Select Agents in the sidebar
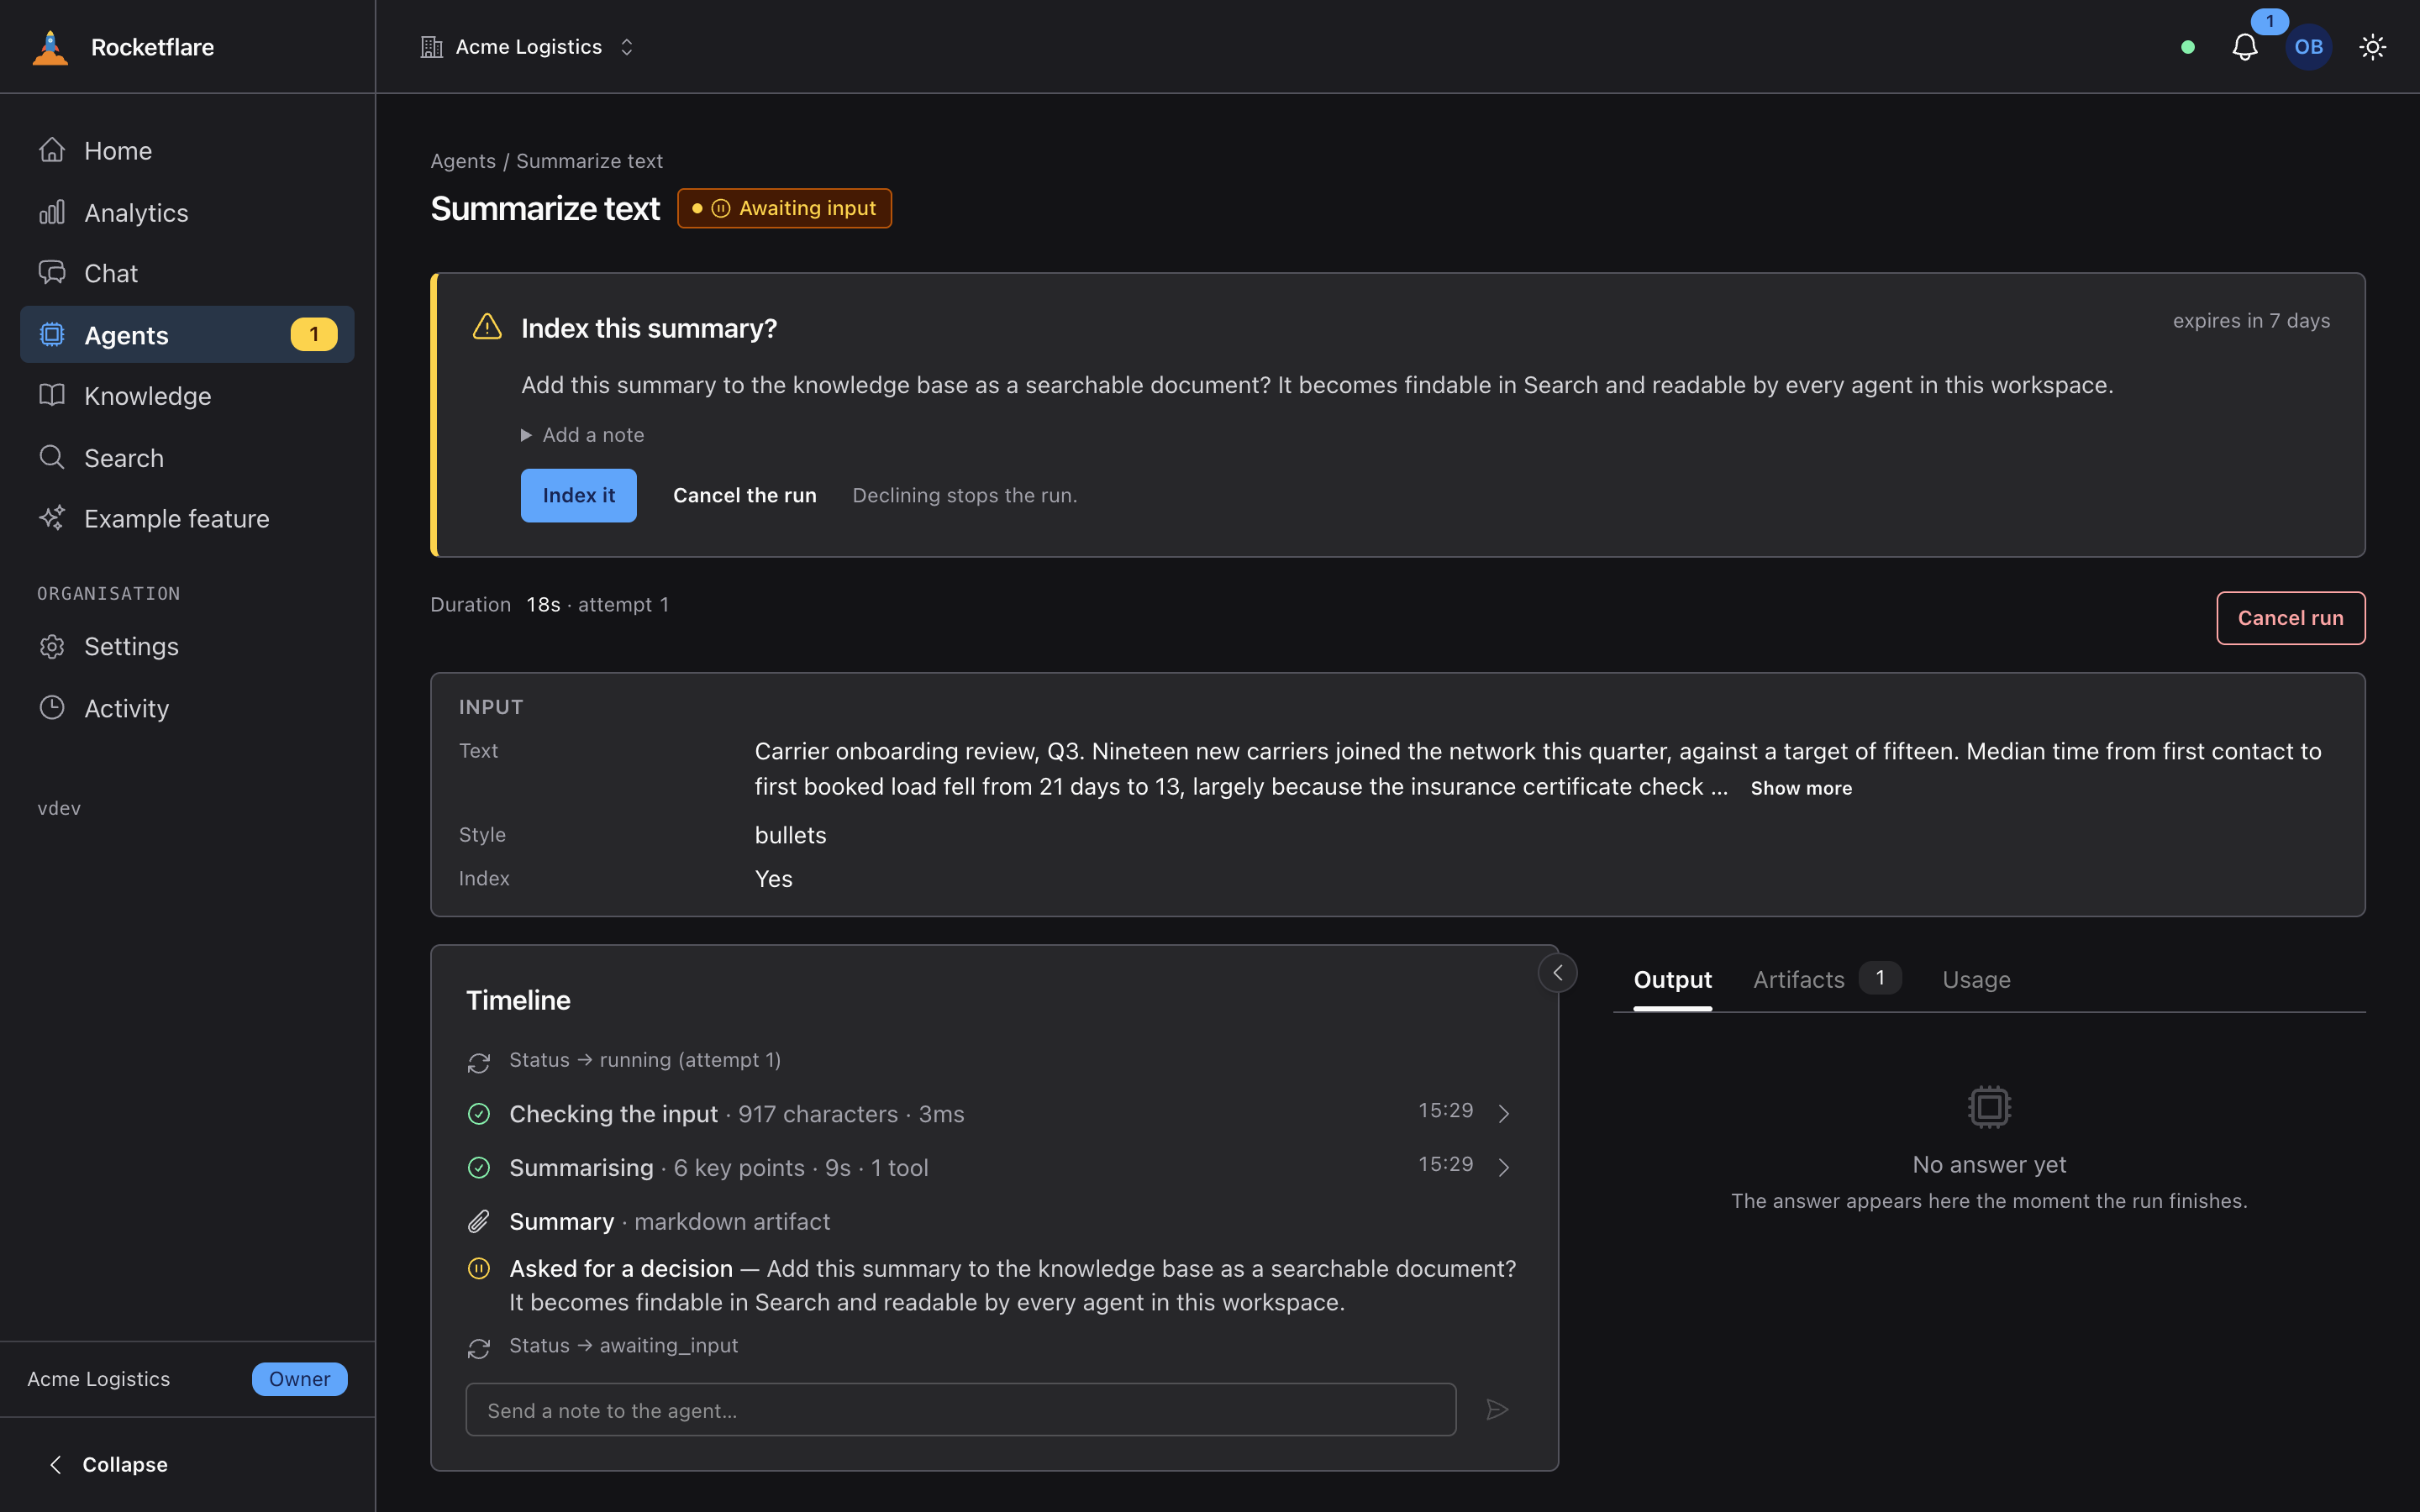The image size is (2420, 1512). pyautogui.click(x=187, y=335)
